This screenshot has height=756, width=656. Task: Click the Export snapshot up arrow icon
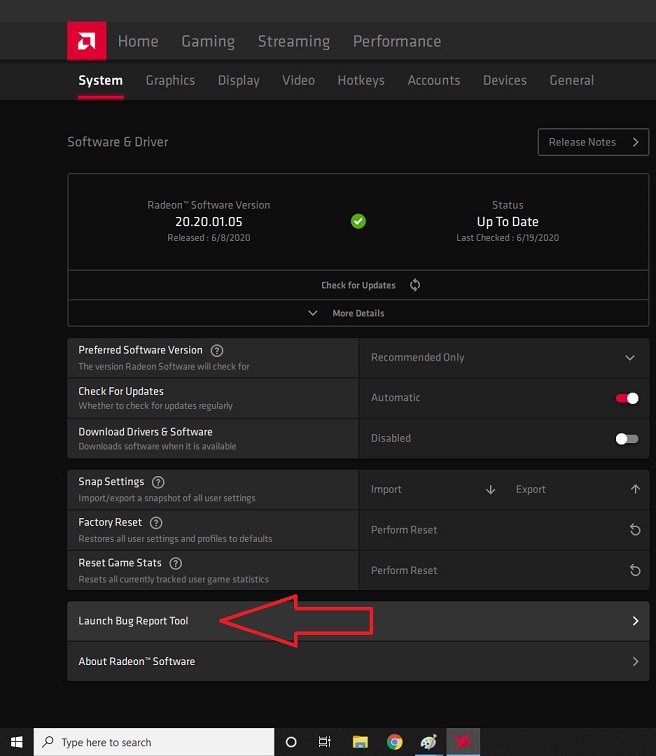coord(635,490)
